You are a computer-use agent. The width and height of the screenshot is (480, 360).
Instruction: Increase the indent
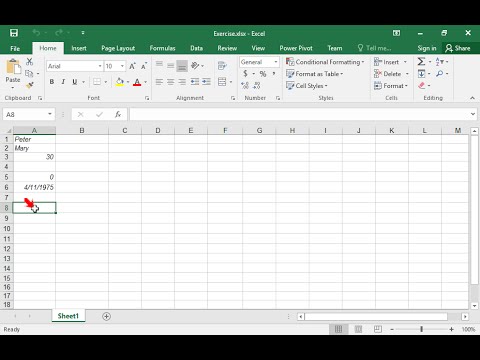click(206, 82)
